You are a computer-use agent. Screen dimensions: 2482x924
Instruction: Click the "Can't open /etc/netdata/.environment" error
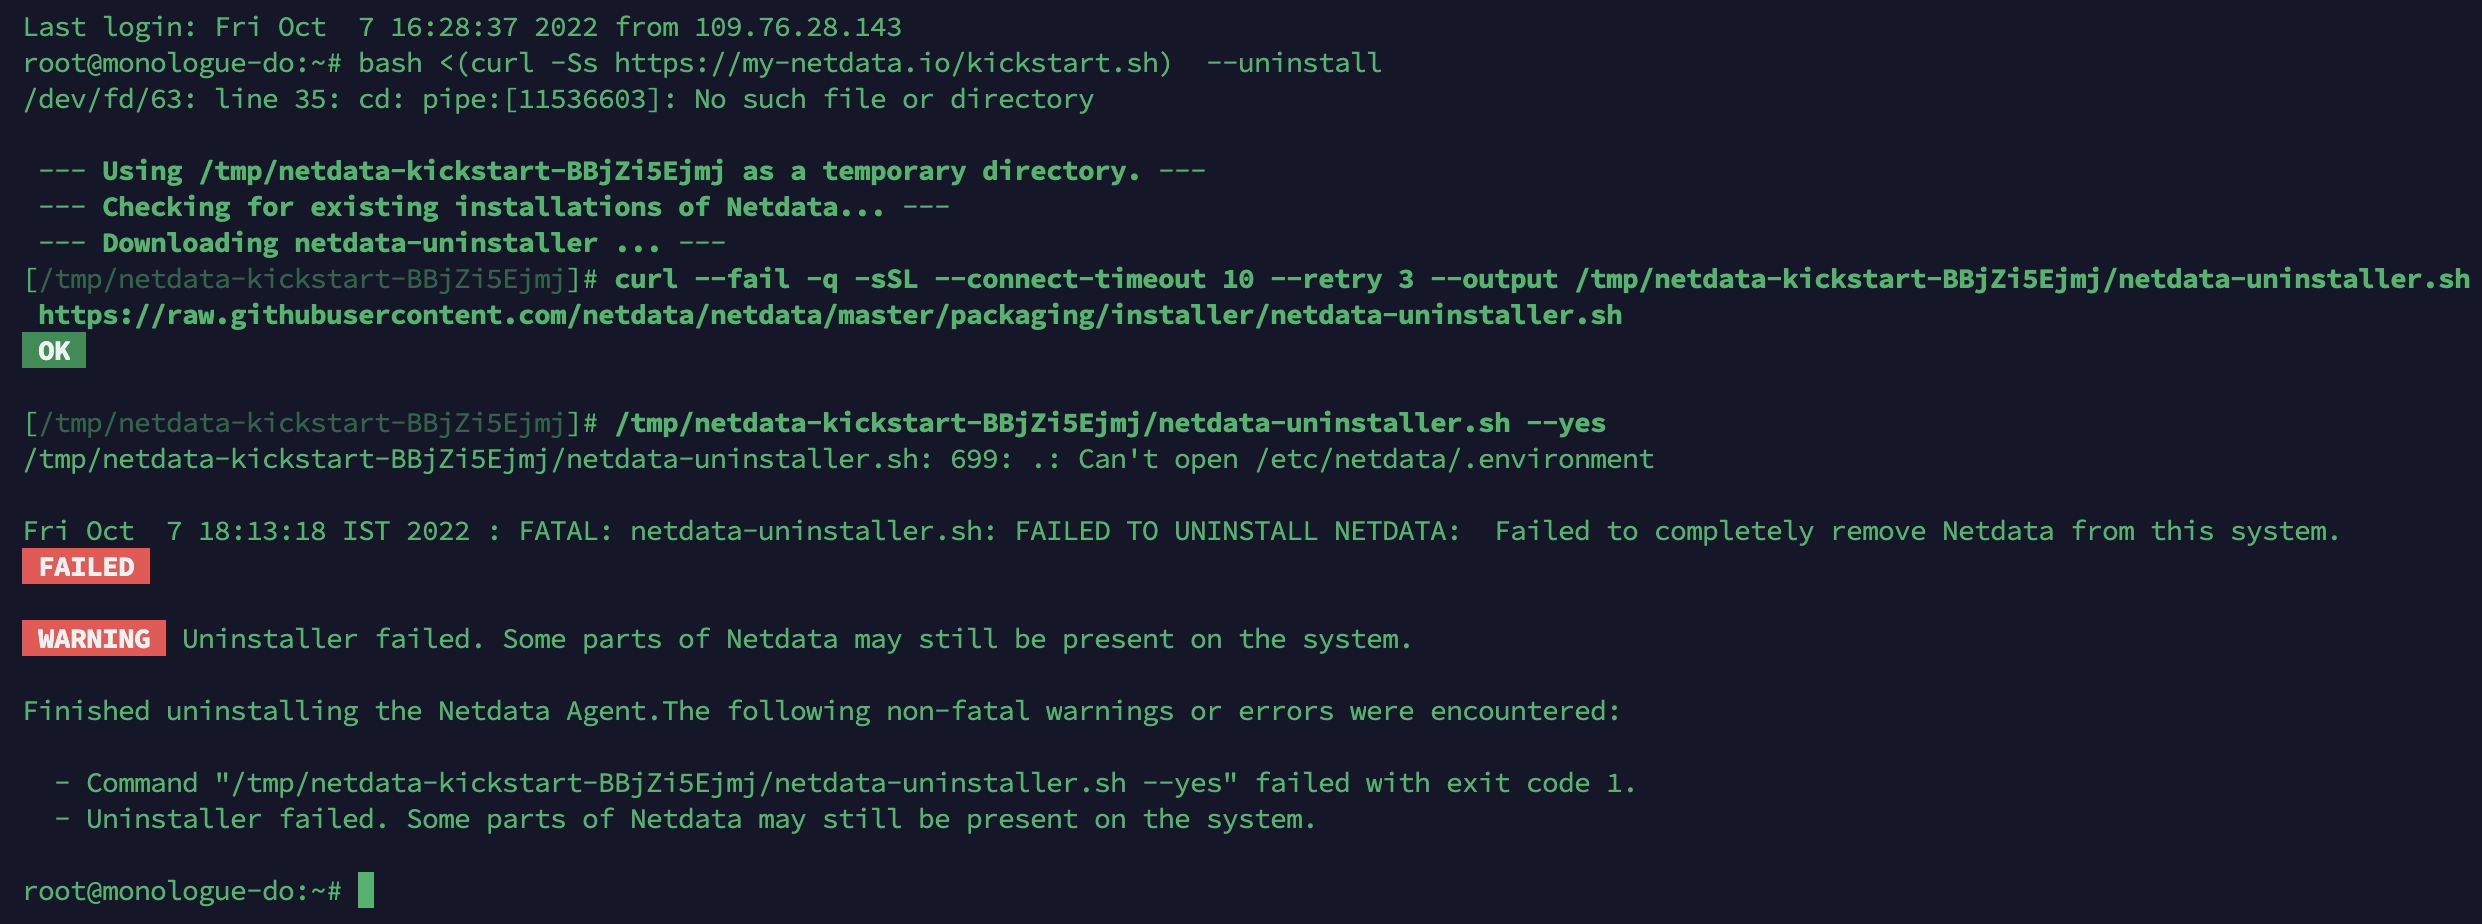click(1365, 459)
